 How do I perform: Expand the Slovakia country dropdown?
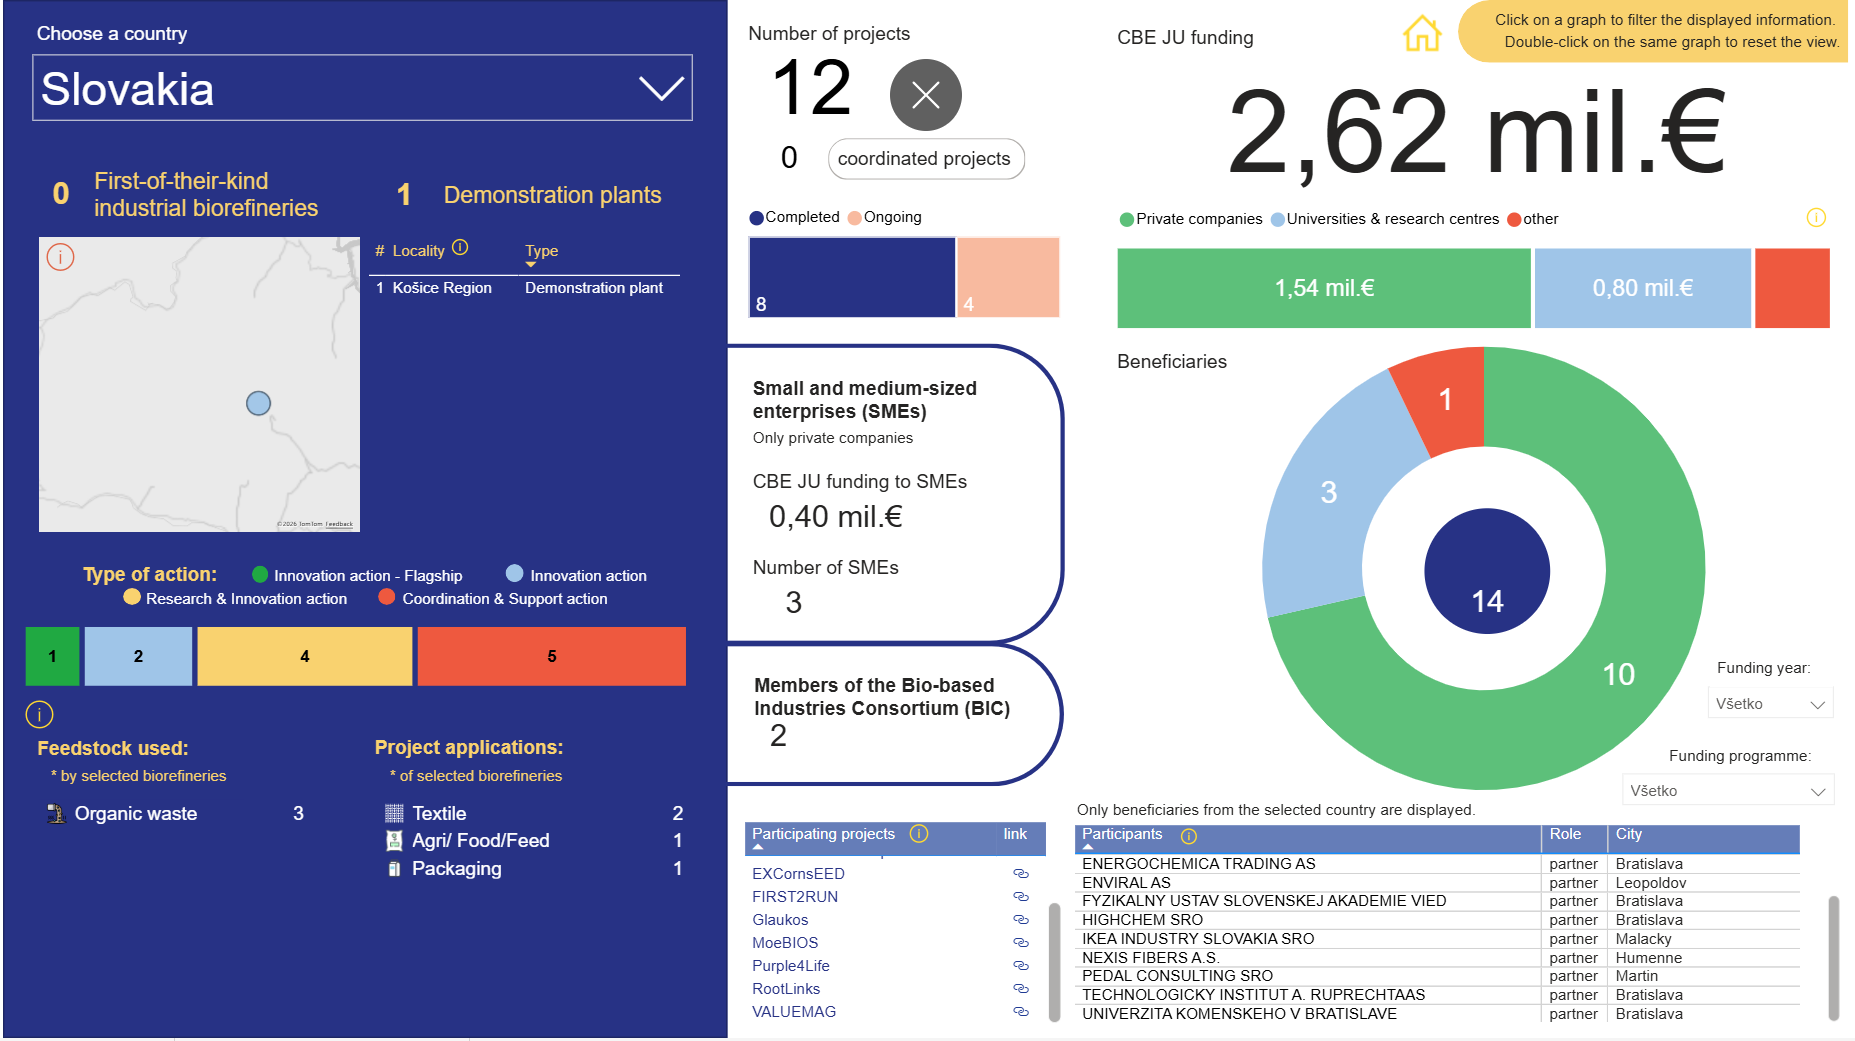(x=362, y=88)
